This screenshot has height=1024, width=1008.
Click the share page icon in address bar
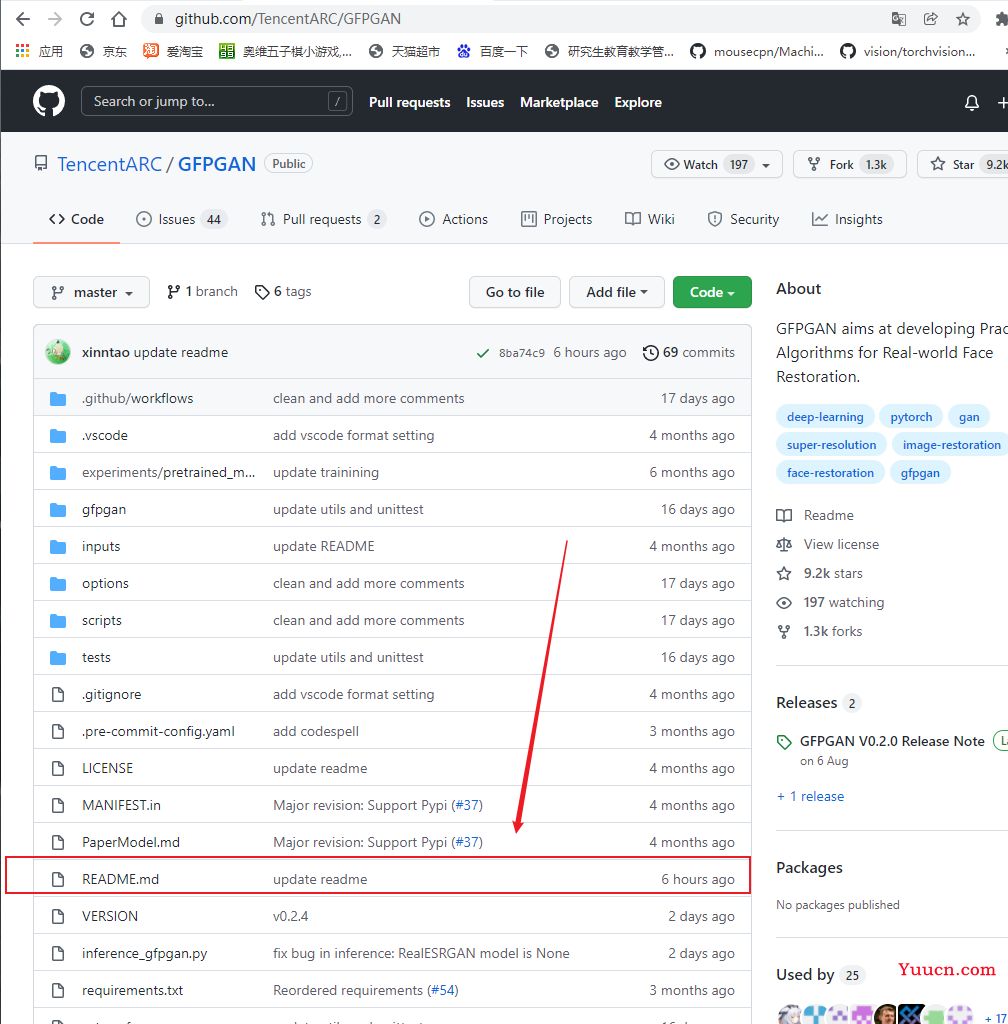pos(931,19)
